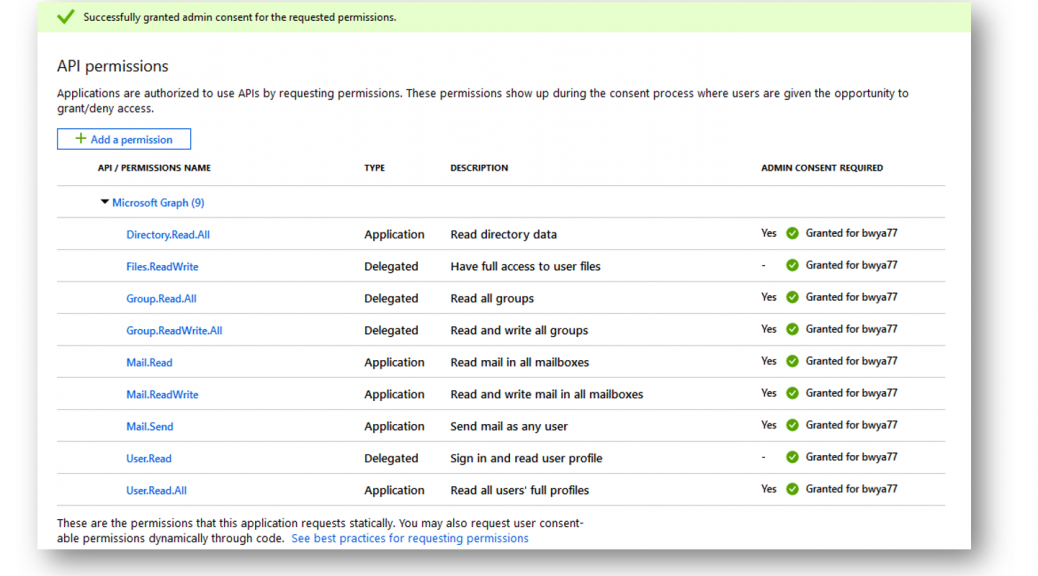Click 'Application' type in Mail.Send row
1038x576 pixels.
[395, 426]
